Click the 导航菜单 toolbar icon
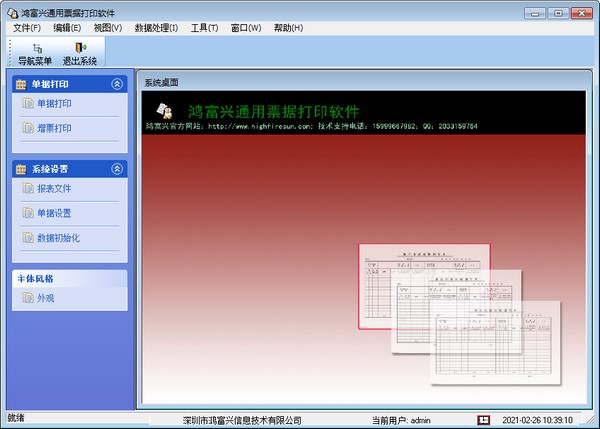This screenshot has width=600, height=429. tap(37, 49)
